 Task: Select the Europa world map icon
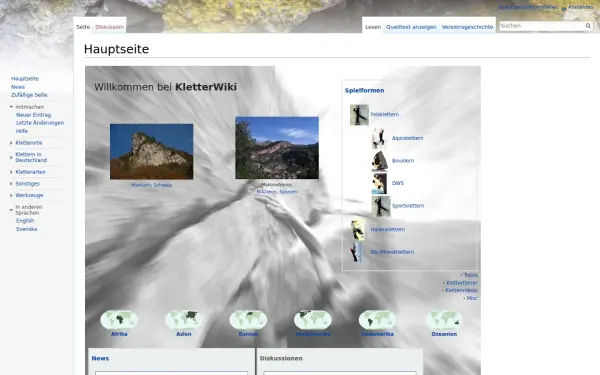tap(248, 320)
